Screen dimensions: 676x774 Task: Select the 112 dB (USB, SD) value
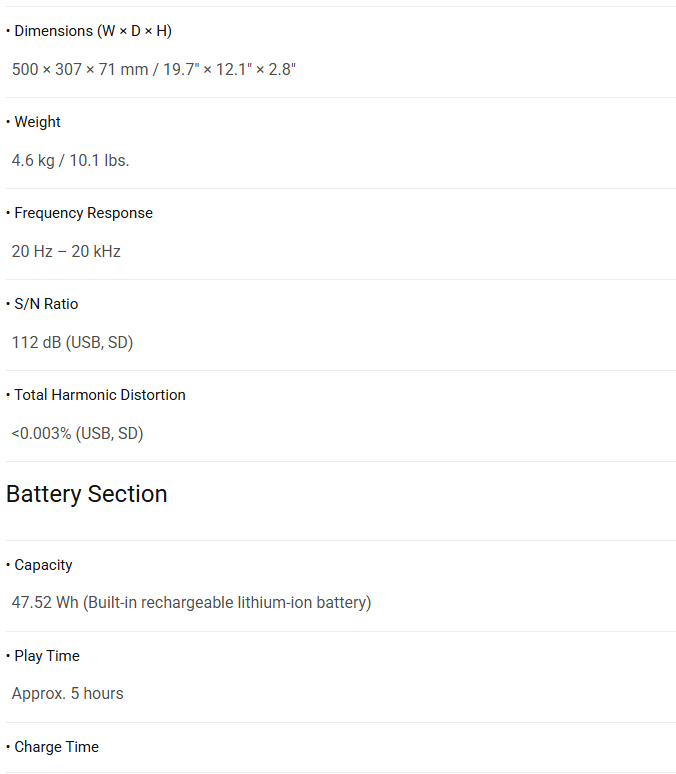click(x=72, y=342)
